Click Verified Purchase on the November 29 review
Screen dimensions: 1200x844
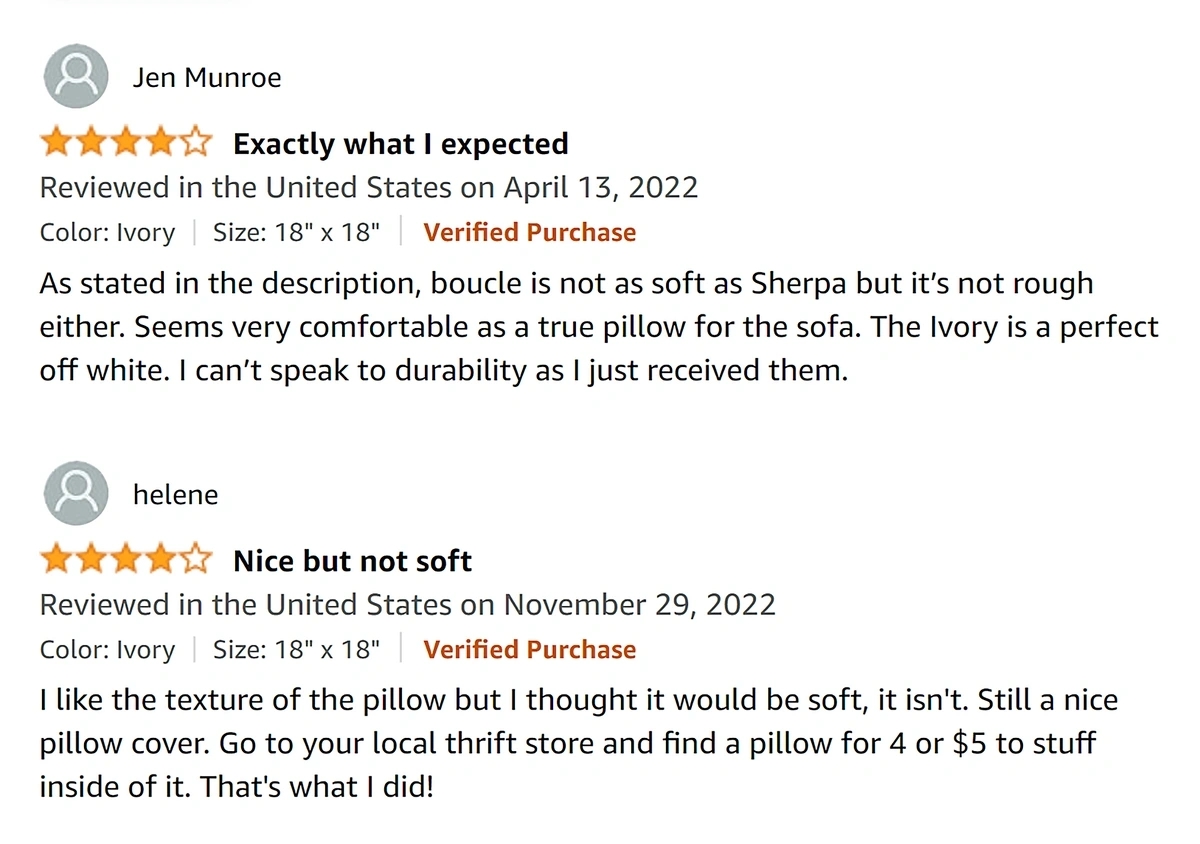point(529,649)
